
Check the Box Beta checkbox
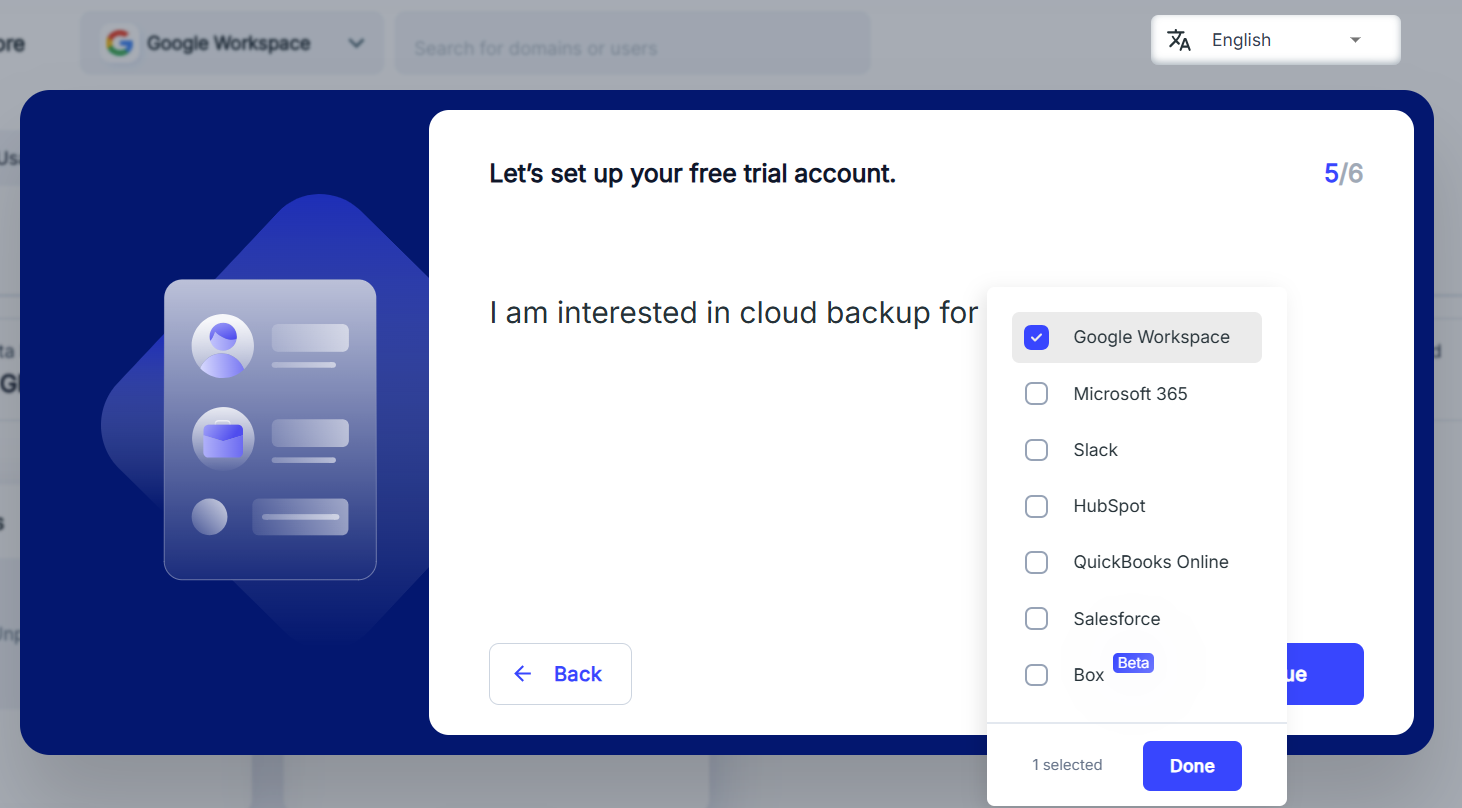click(x=1037, y=675)
